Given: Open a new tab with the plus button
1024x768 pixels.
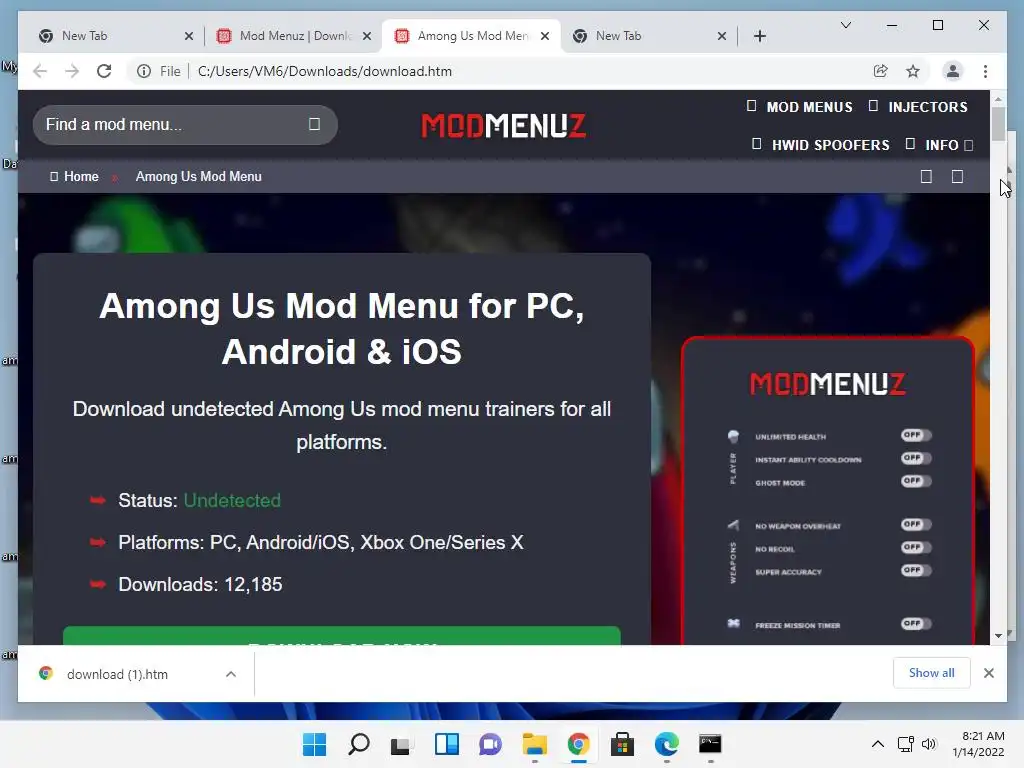Looking at the screenshot, I should tap(760, 36).
